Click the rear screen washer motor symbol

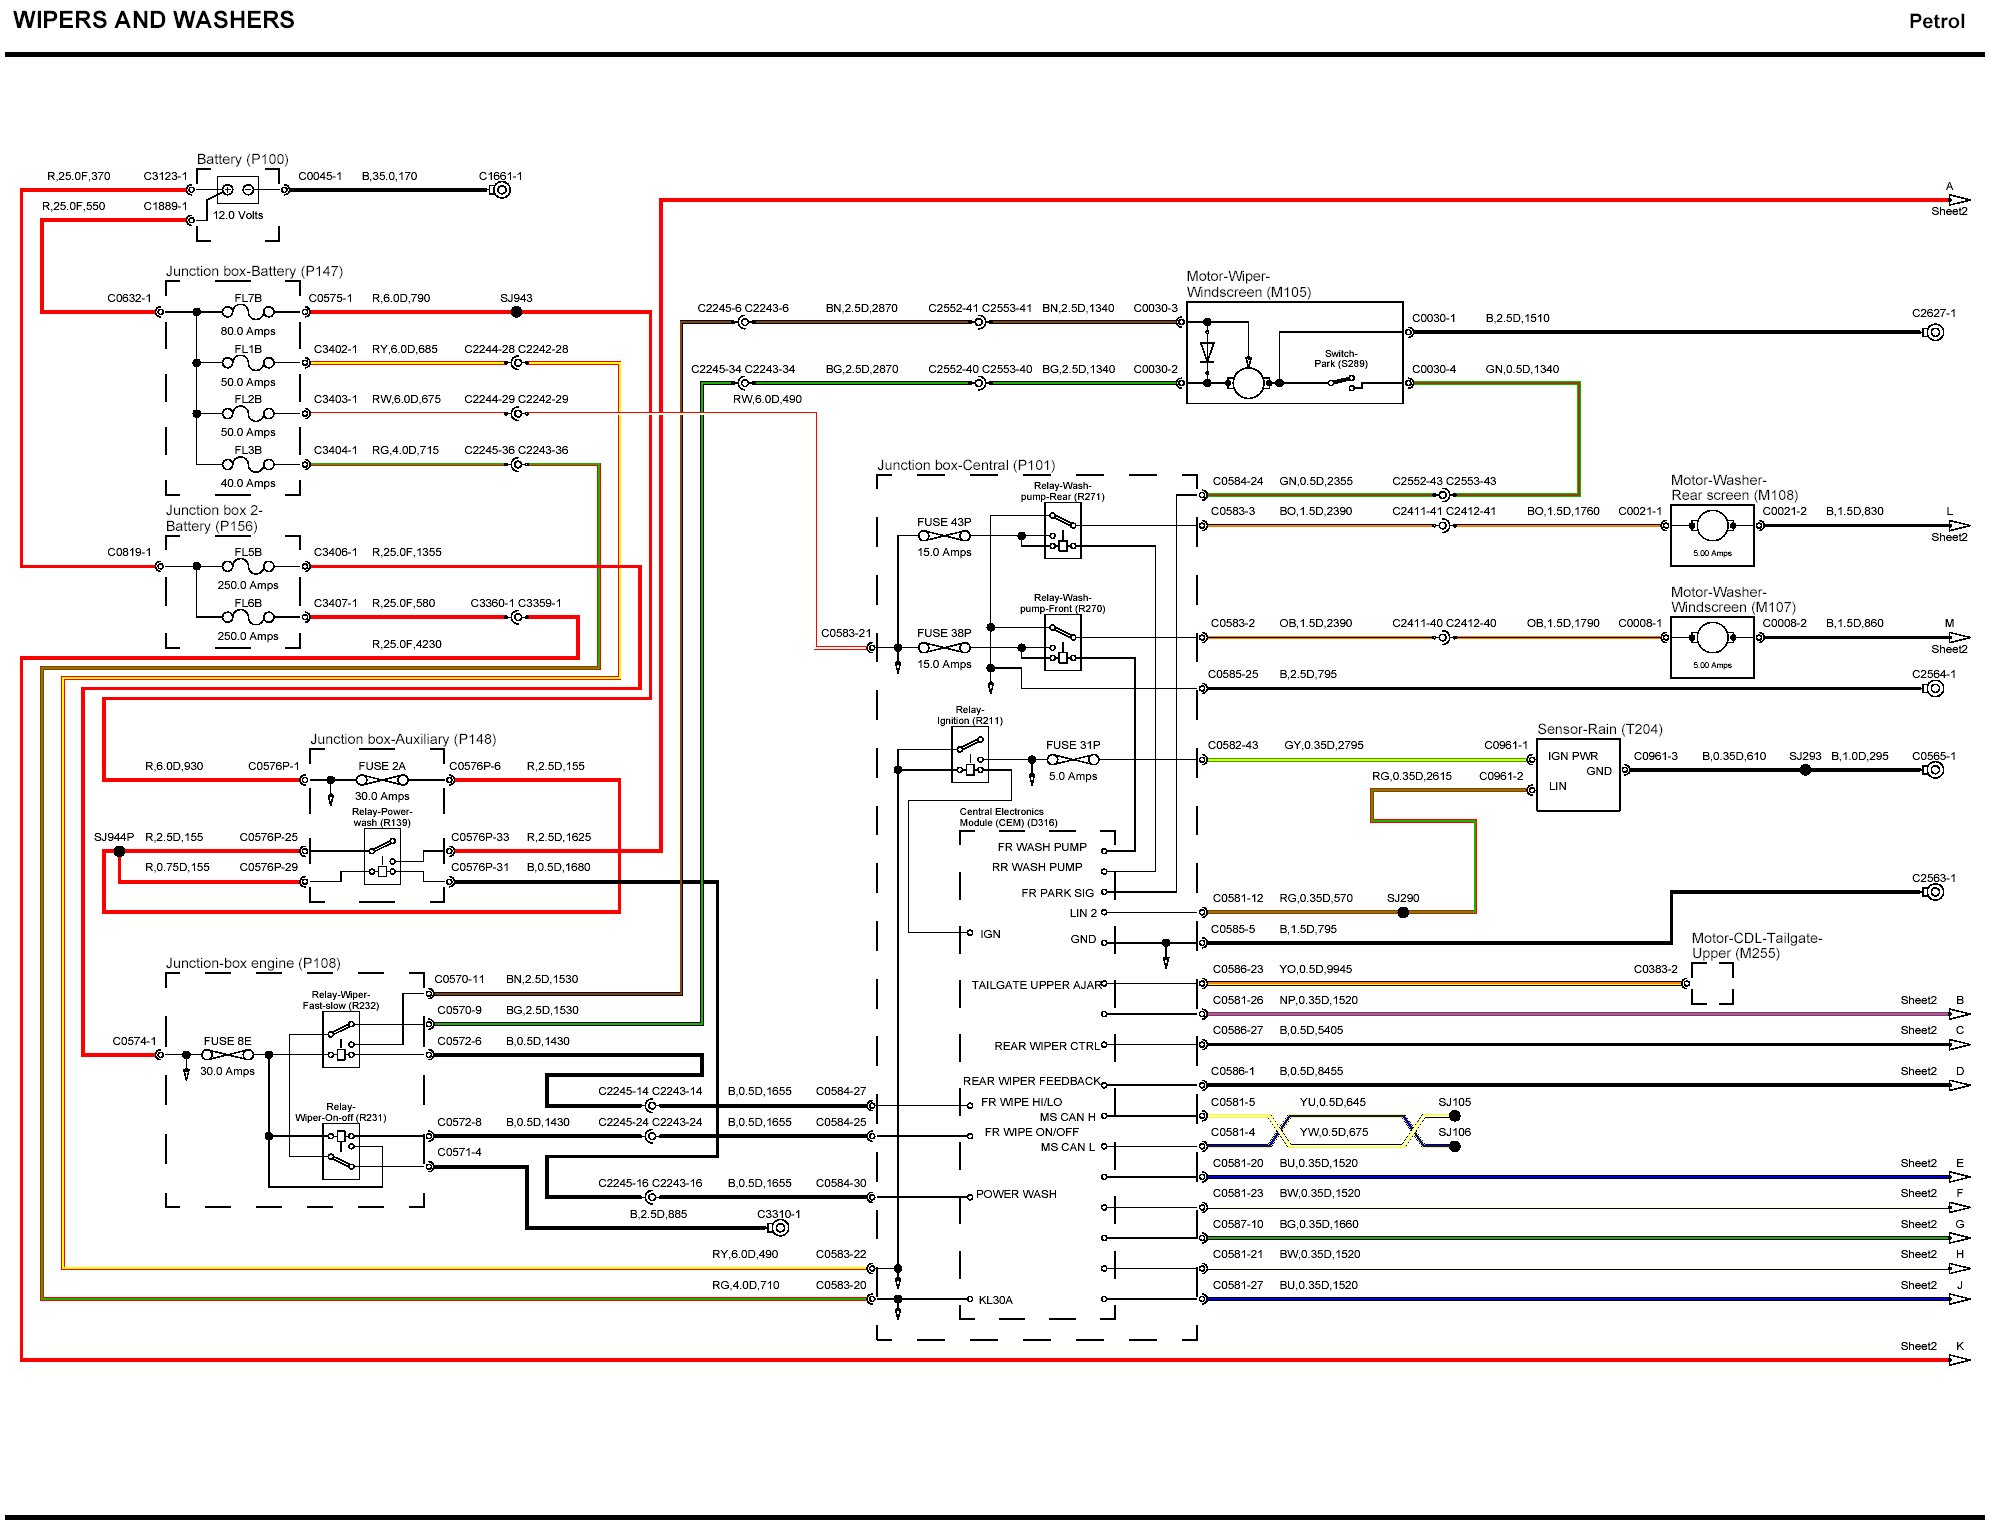click(x=1712, y=526)
